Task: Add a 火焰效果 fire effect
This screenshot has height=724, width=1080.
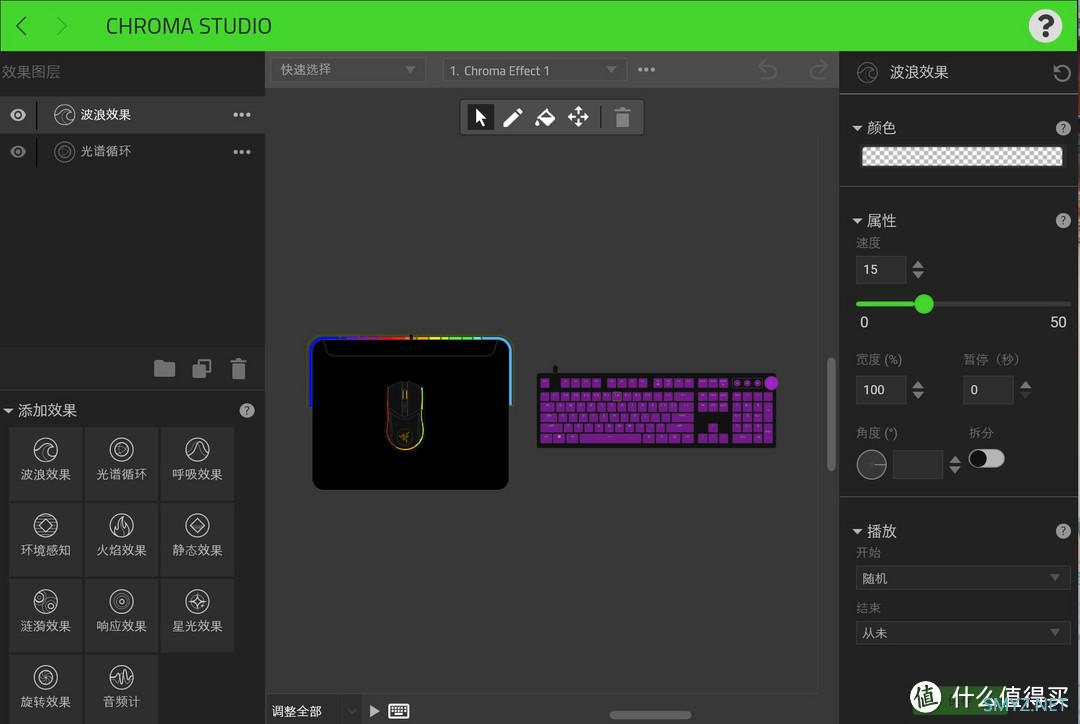Action: (x=121, y=537)
